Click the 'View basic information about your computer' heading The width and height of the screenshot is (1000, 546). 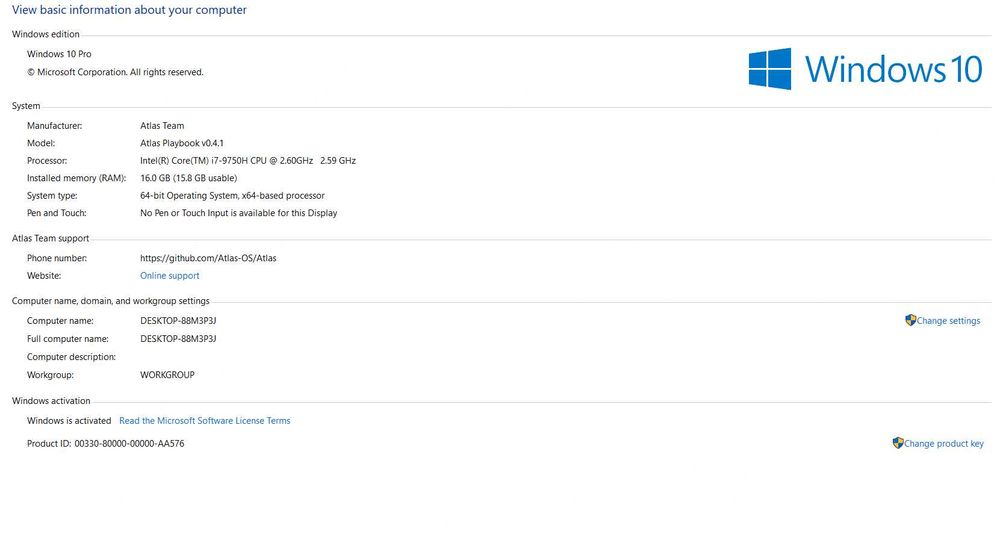(x=129, y=10)
